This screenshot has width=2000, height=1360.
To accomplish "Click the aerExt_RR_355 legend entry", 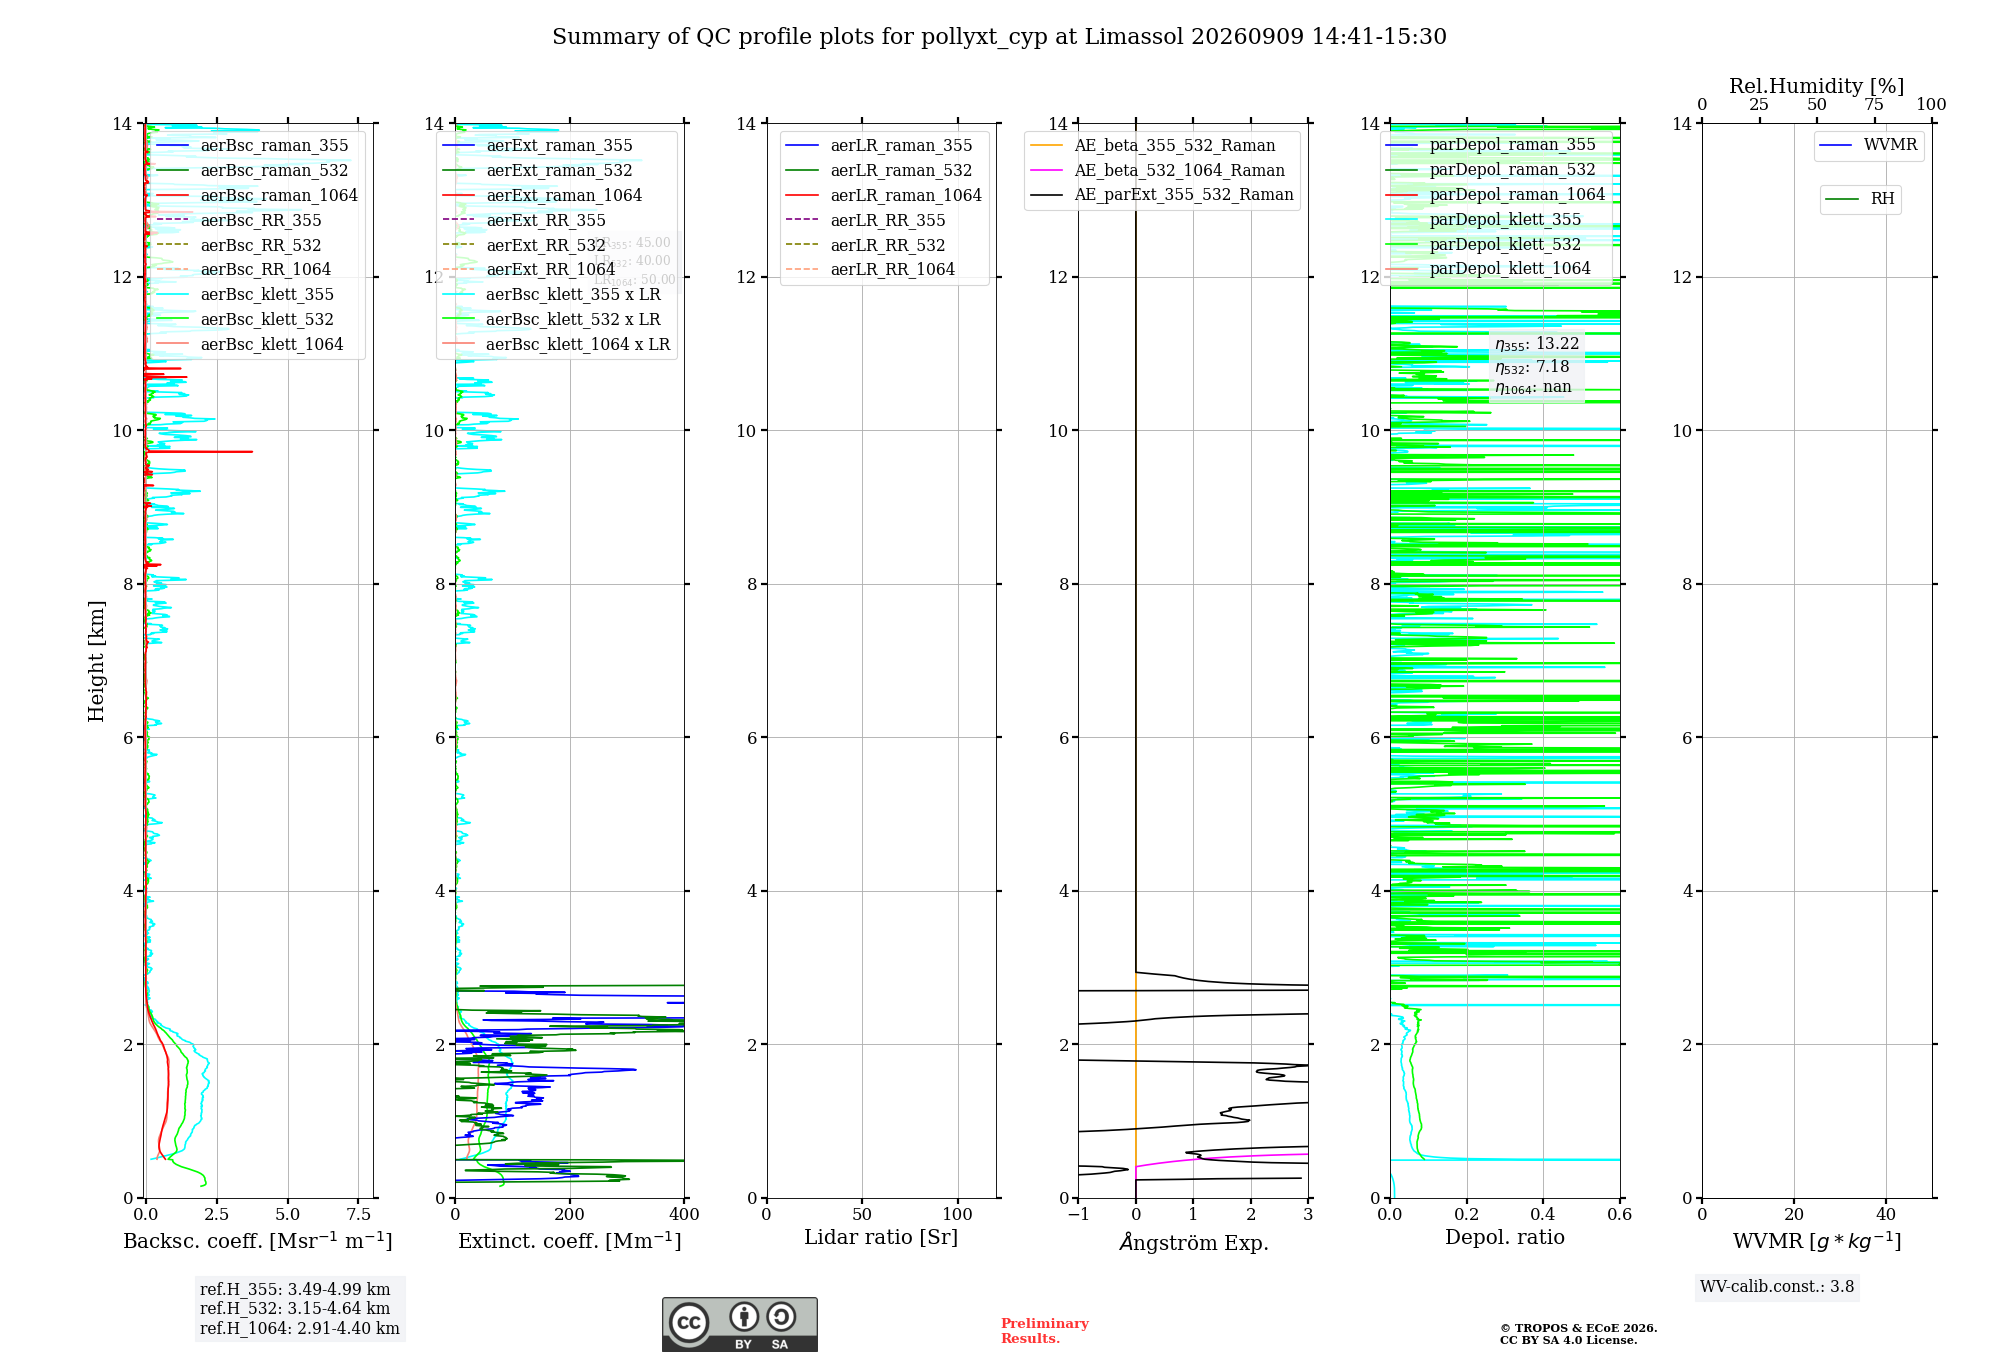I will tap(524, 220).
